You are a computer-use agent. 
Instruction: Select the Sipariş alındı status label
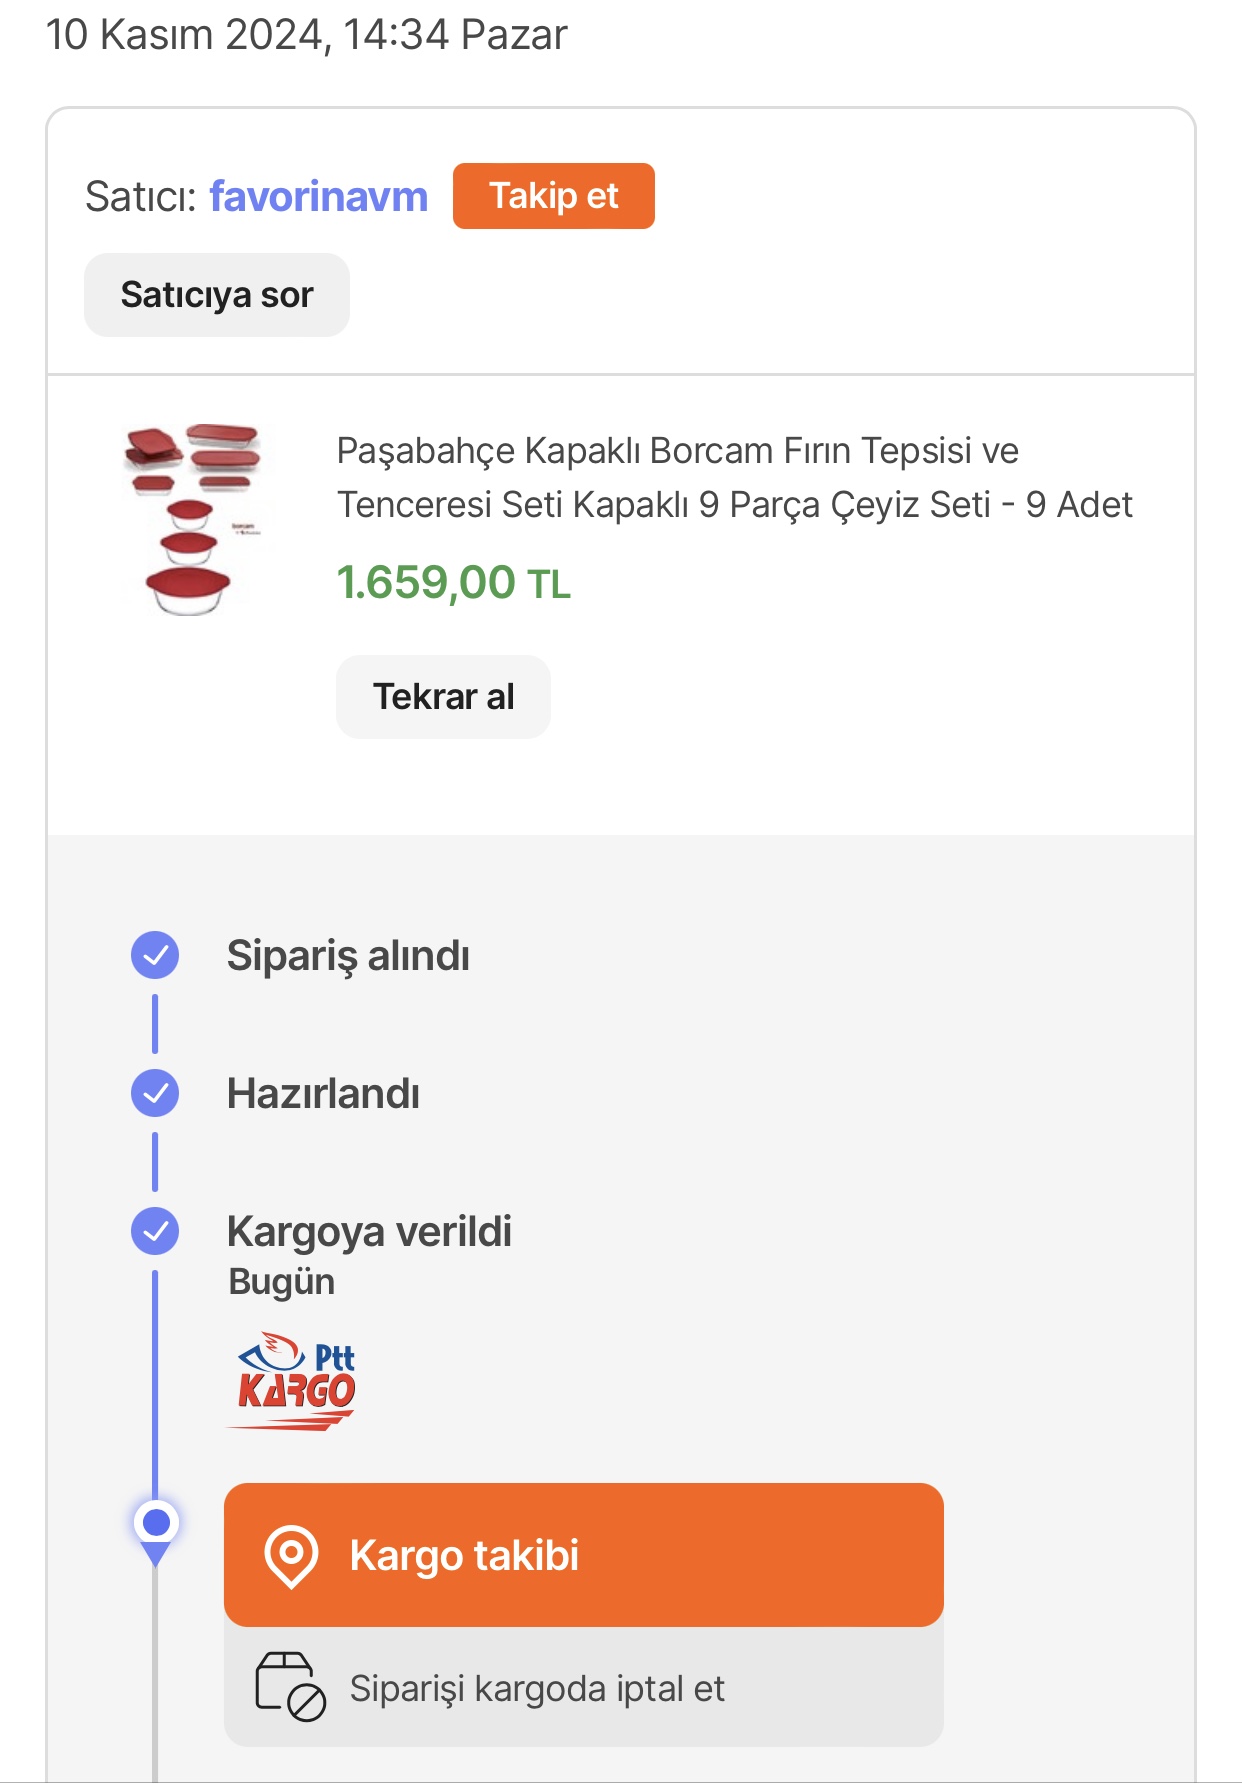click(348, 956)
